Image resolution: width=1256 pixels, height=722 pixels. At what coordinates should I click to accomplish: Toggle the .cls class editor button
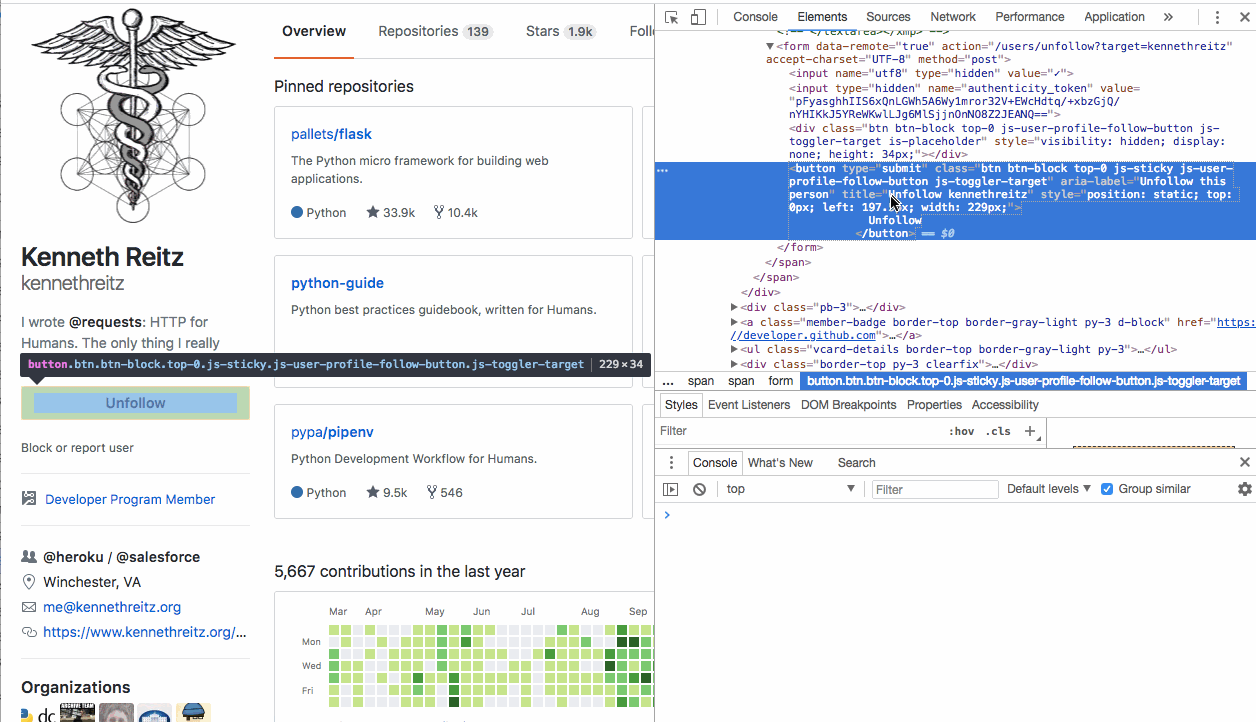[x=998, y=431]
